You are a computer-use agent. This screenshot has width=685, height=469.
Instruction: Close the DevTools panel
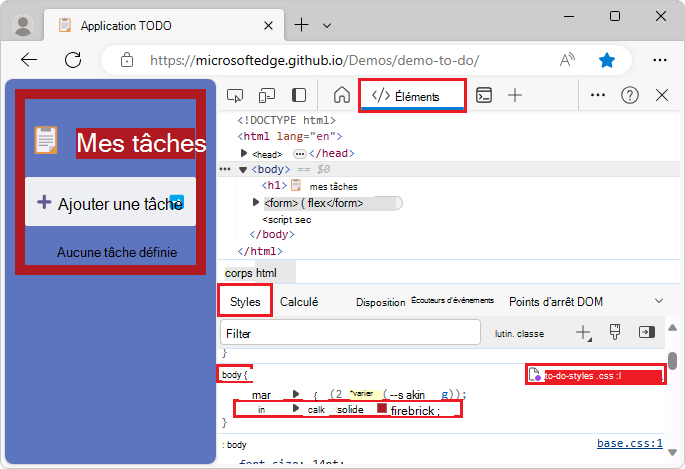662,95
